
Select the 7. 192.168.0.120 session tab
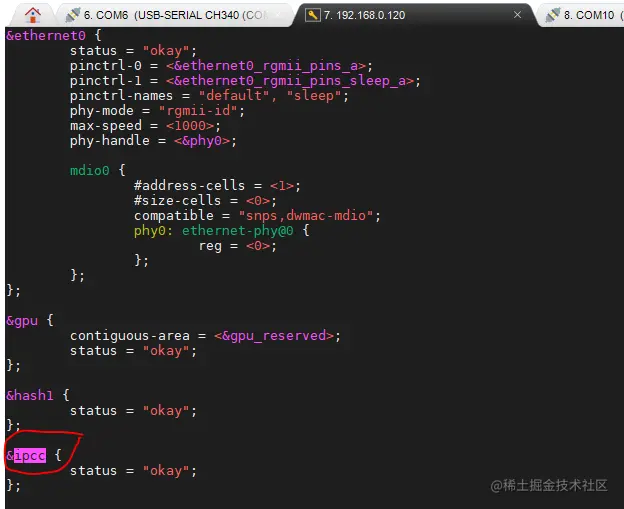(412, 15)
